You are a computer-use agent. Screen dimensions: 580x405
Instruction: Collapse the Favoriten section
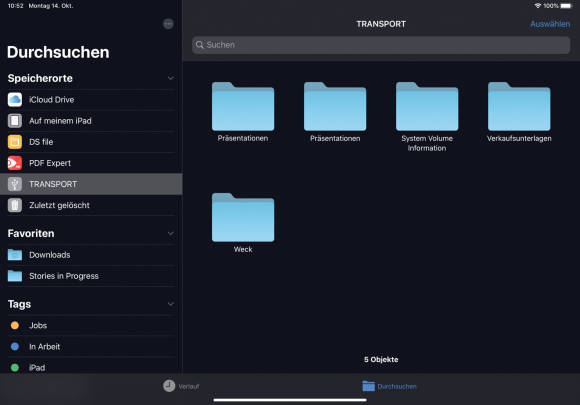click(x=171, y=233)
